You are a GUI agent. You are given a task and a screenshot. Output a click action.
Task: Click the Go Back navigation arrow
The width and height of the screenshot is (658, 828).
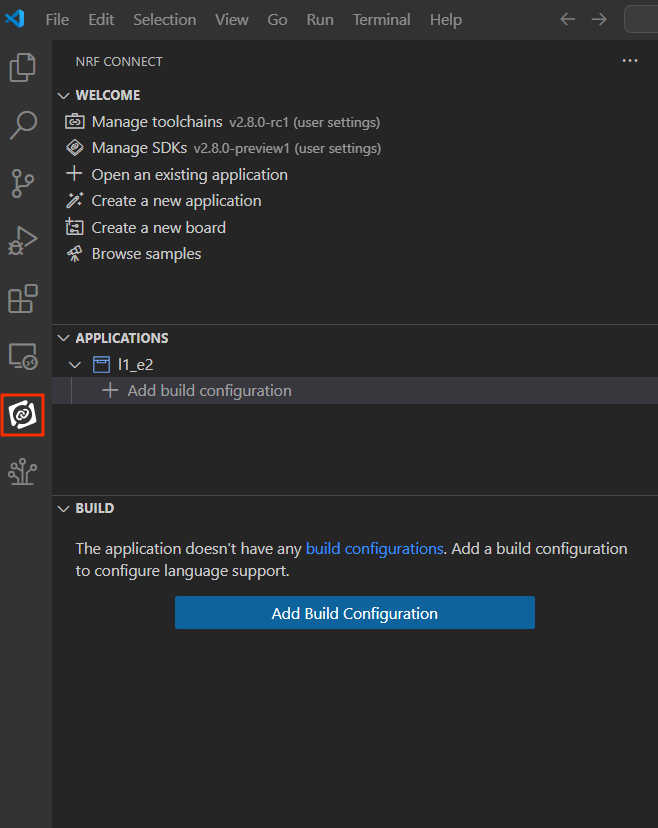tap(567, 19)
